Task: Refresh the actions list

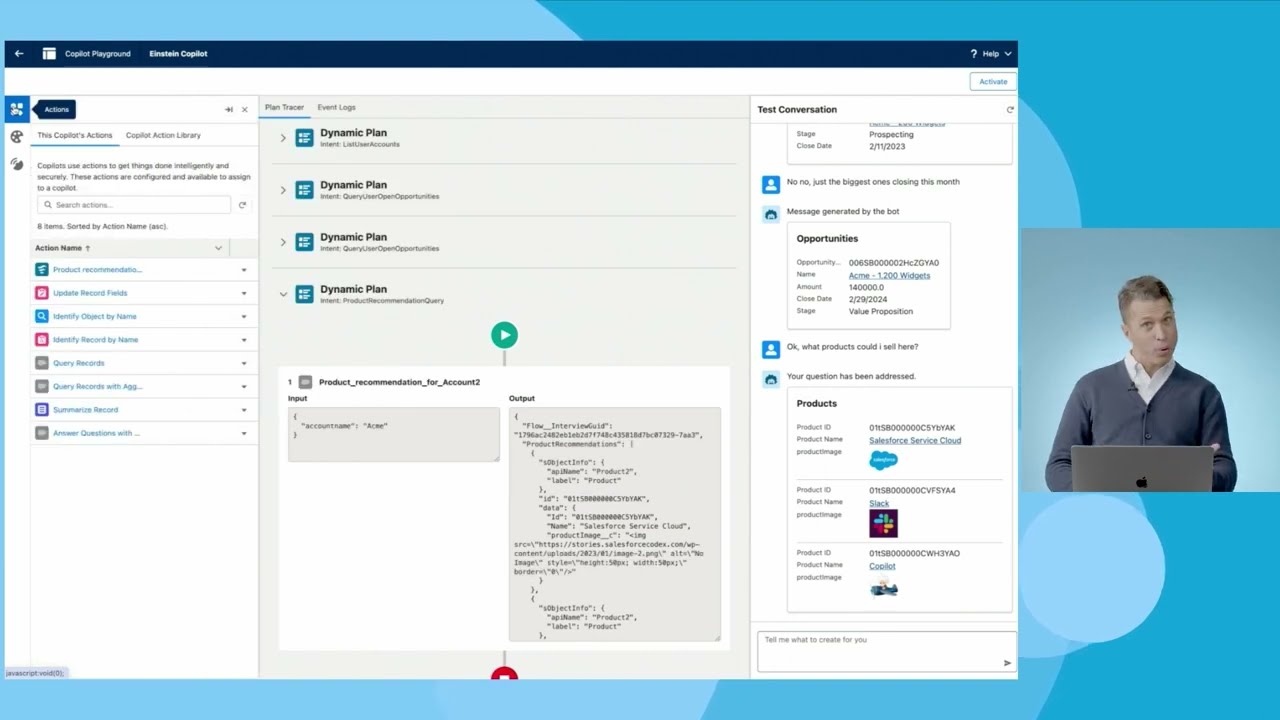Action: 242,205
